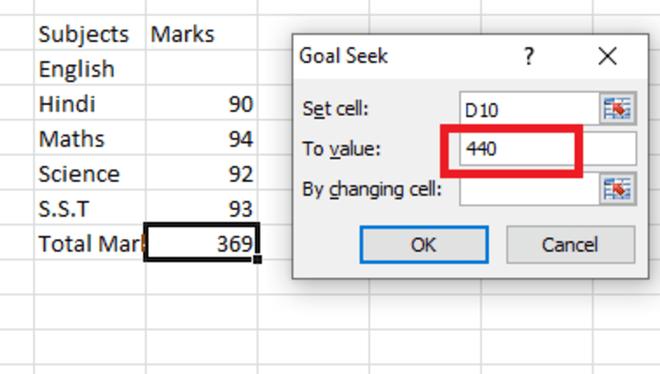Click the empty By changing cell field
660x374 pixels.
(x=530, y=189)
